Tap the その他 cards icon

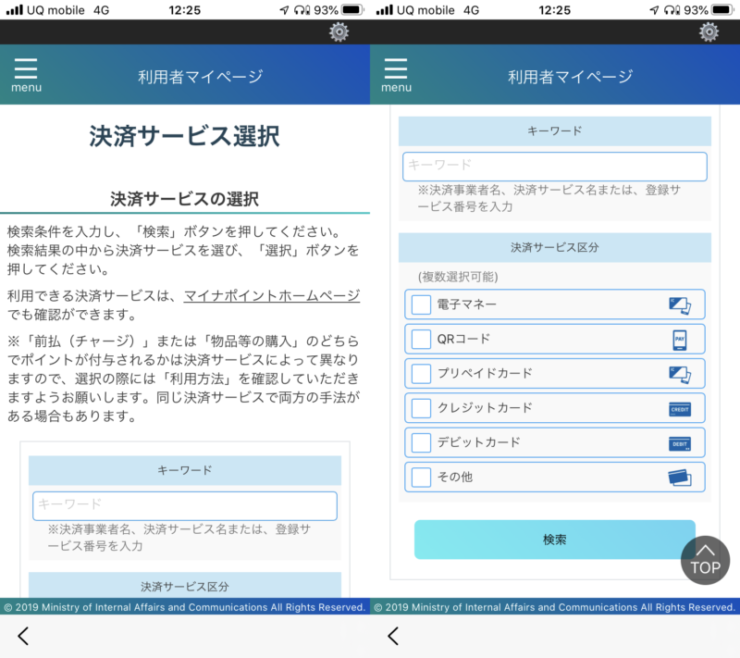click(x=680, y=478)
